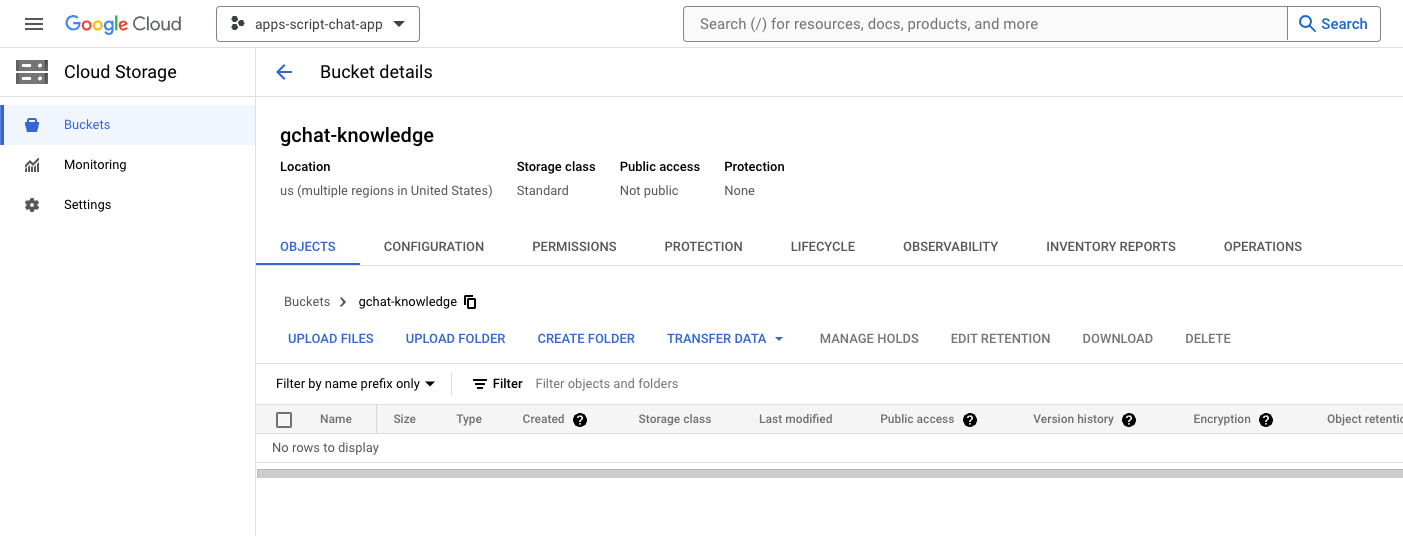Open Settings in the sidebar

coord(87,205)
